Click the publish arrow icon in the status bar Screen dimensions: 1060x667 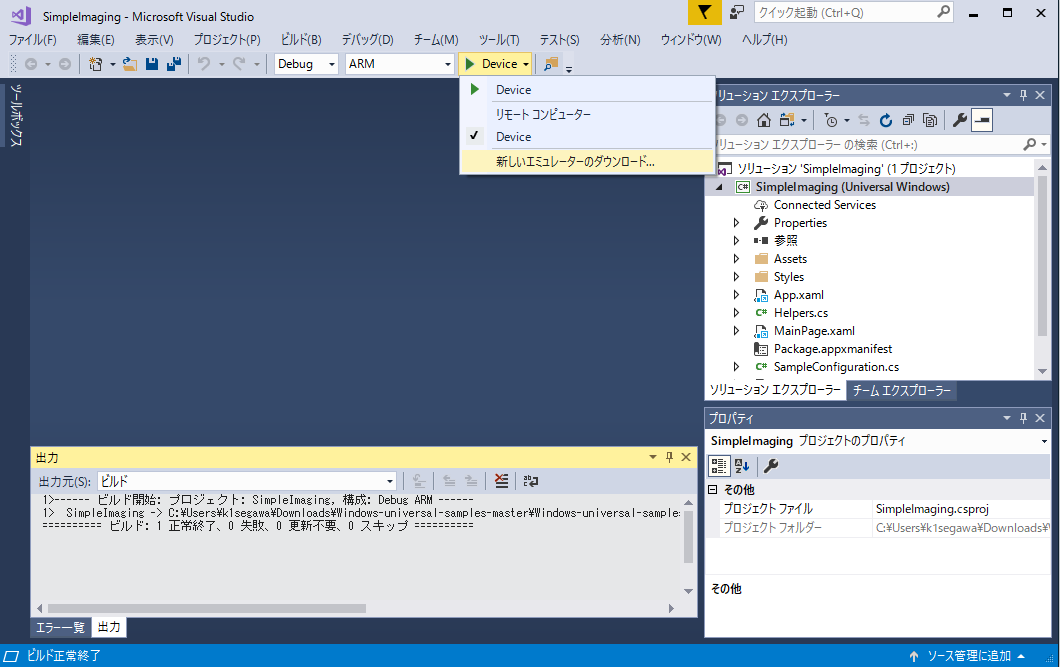tap(914, 656)
